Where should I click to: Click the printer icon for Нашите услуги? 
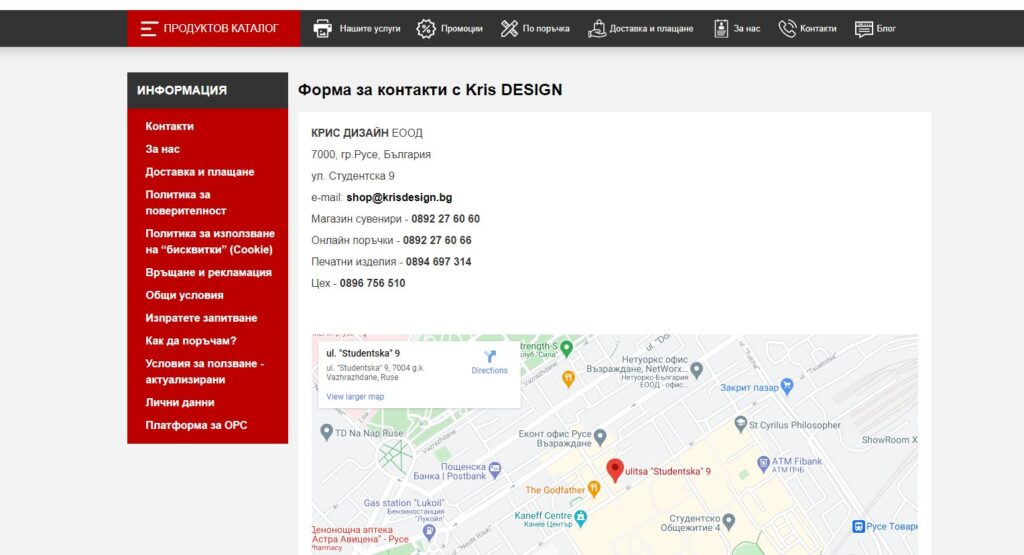click(x=323, y=29)
